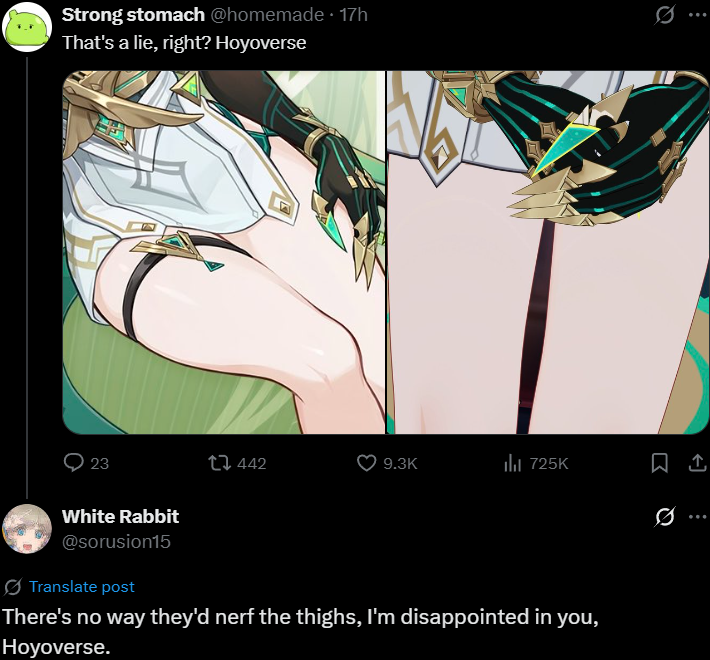Screen dimensions: 710x660
Task: Like the post with 9.3K likes
Action: click(366, 463)
